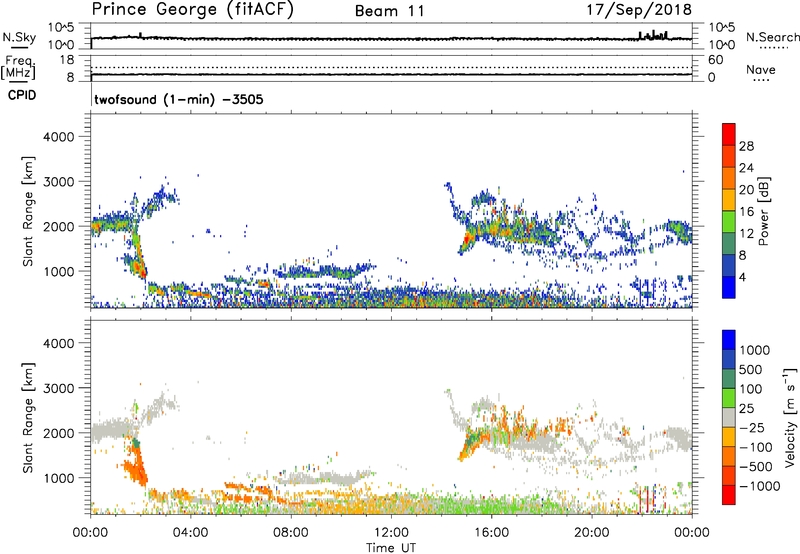Screen dimensions: 800x554
Task: Select the bottom blue segment of the Power colorbar
Action: [729, 287]
